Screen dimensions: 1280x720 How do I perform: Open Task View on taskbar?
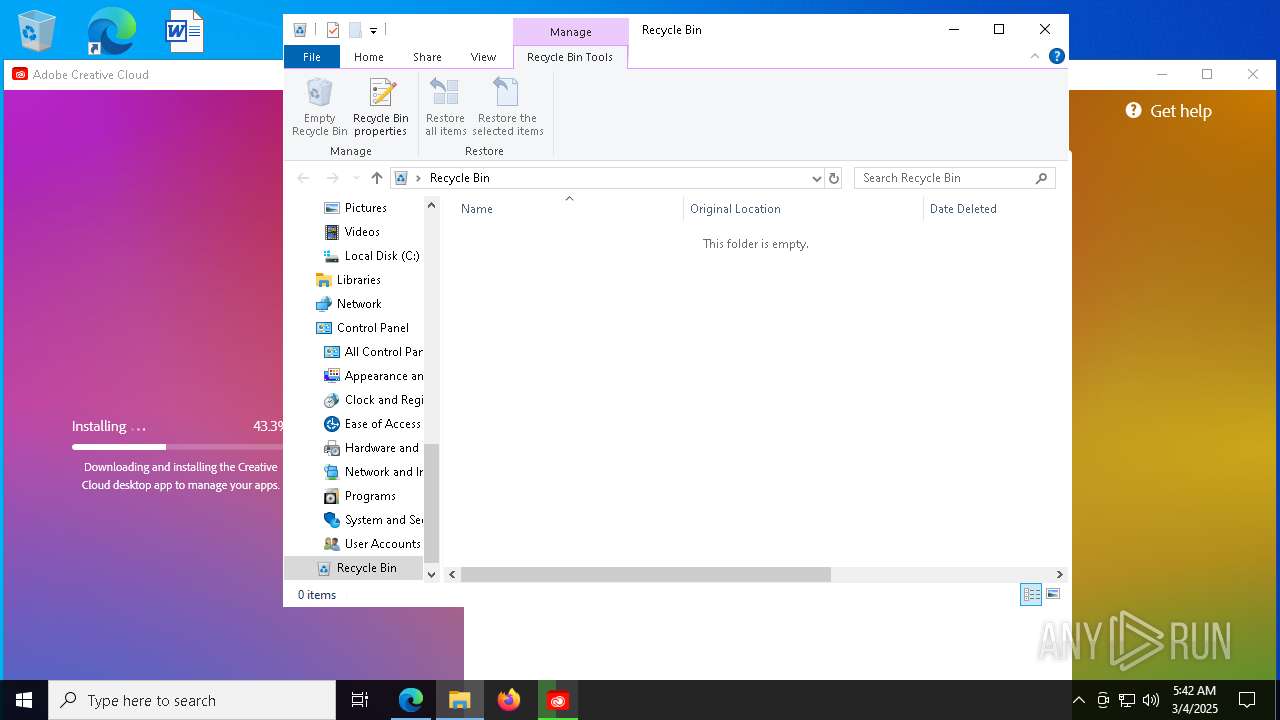(360, 700)
